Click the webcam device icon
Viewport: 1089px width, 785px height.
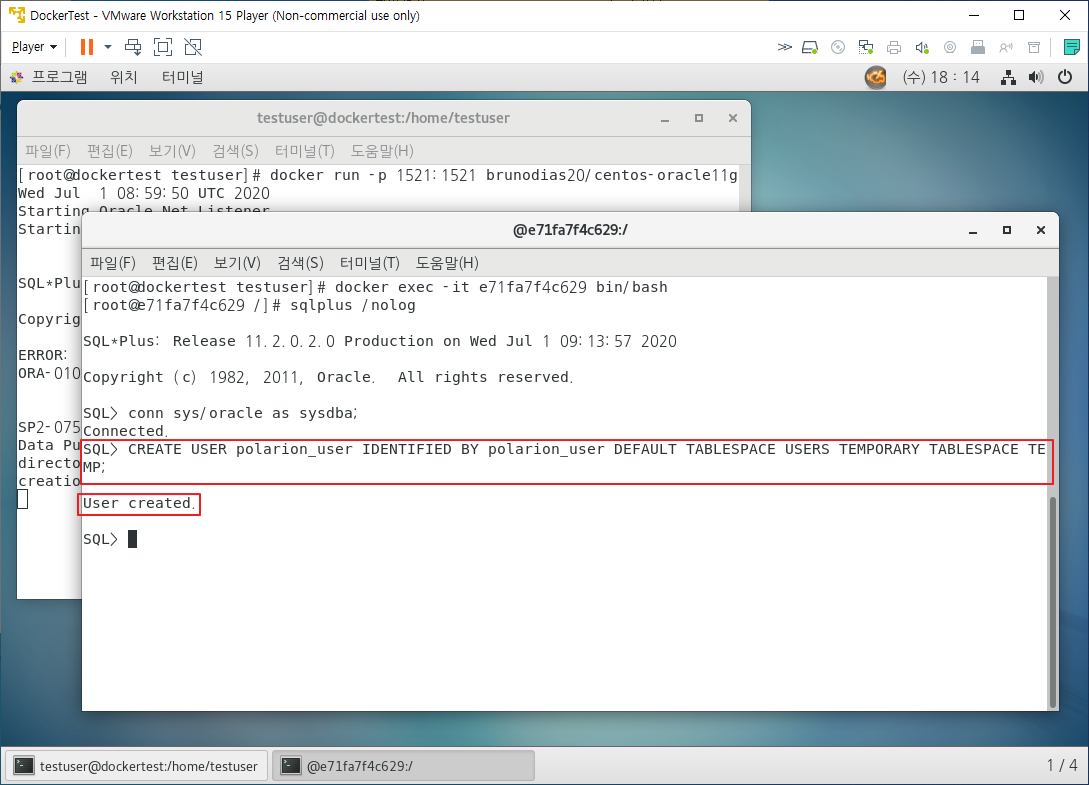tap(950, 47)
